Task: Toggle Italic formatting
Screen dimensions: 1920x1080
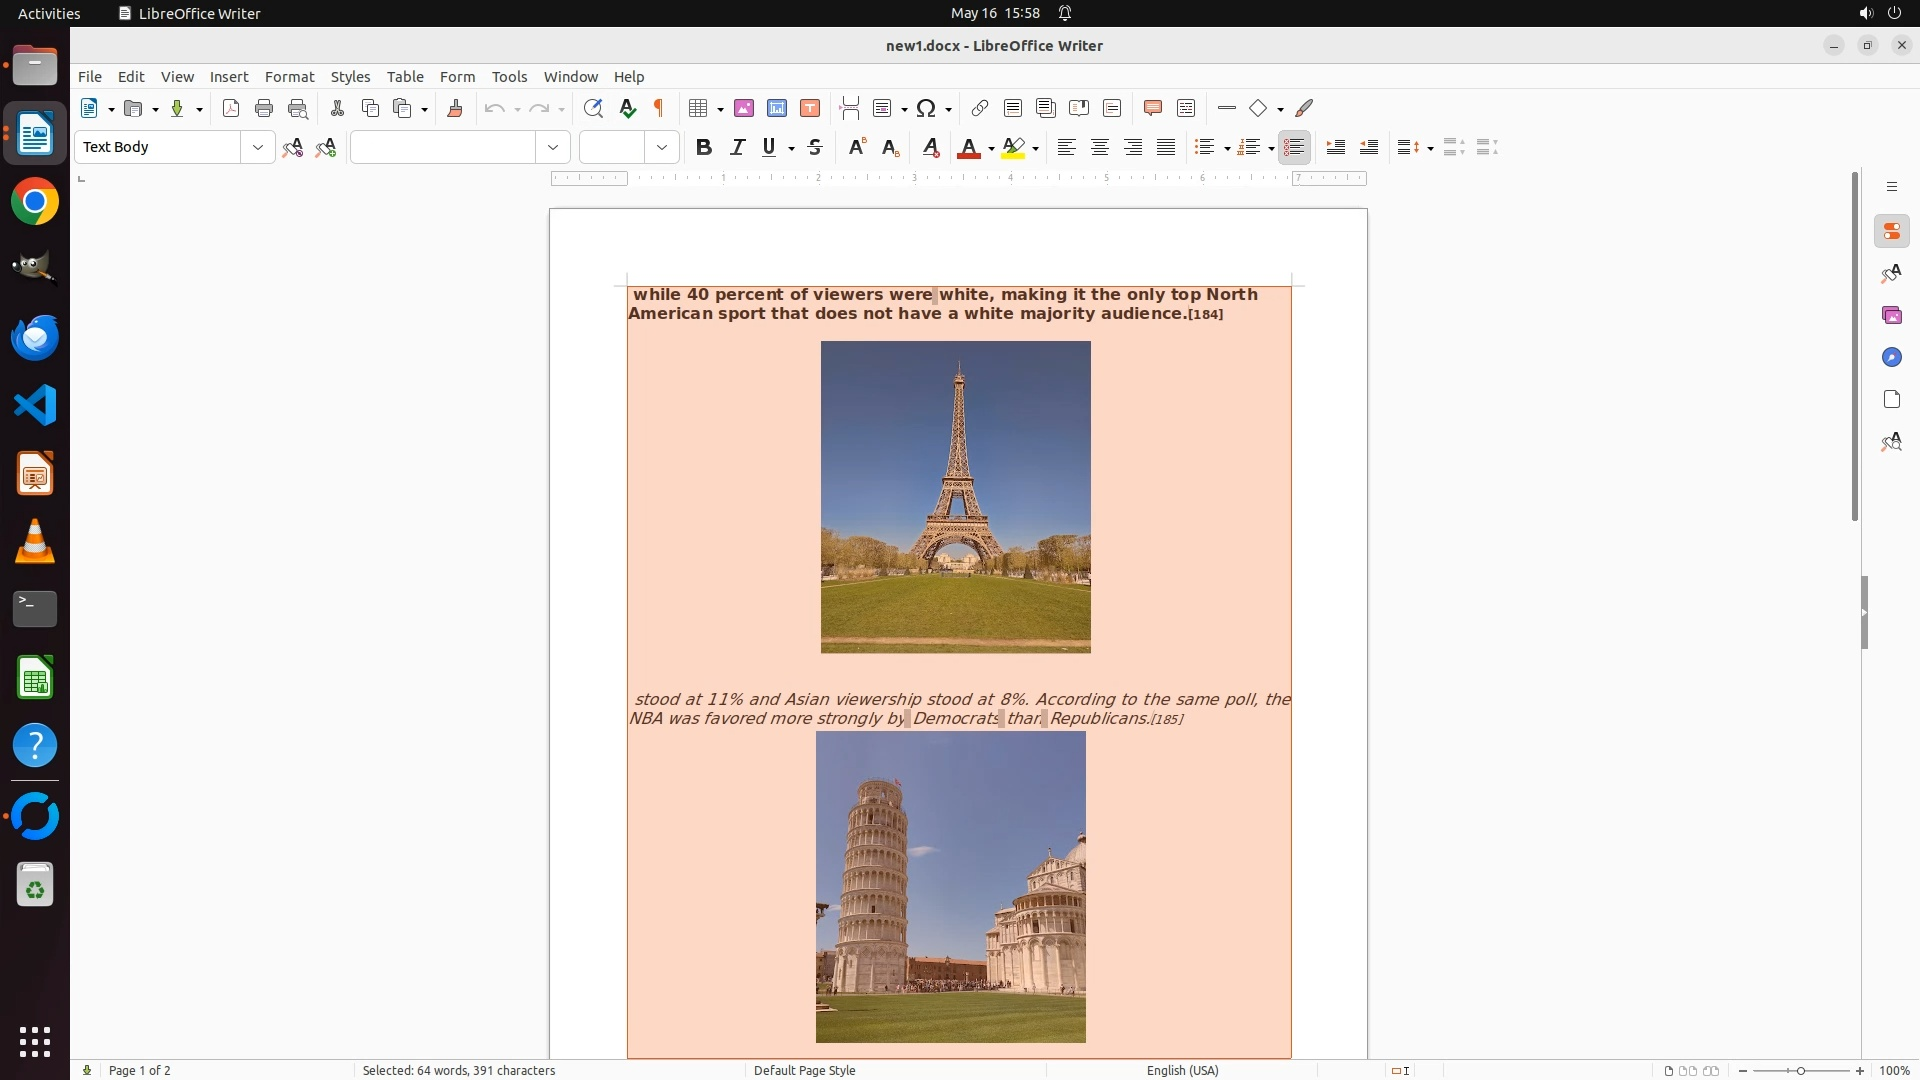Action: [738, 148]
